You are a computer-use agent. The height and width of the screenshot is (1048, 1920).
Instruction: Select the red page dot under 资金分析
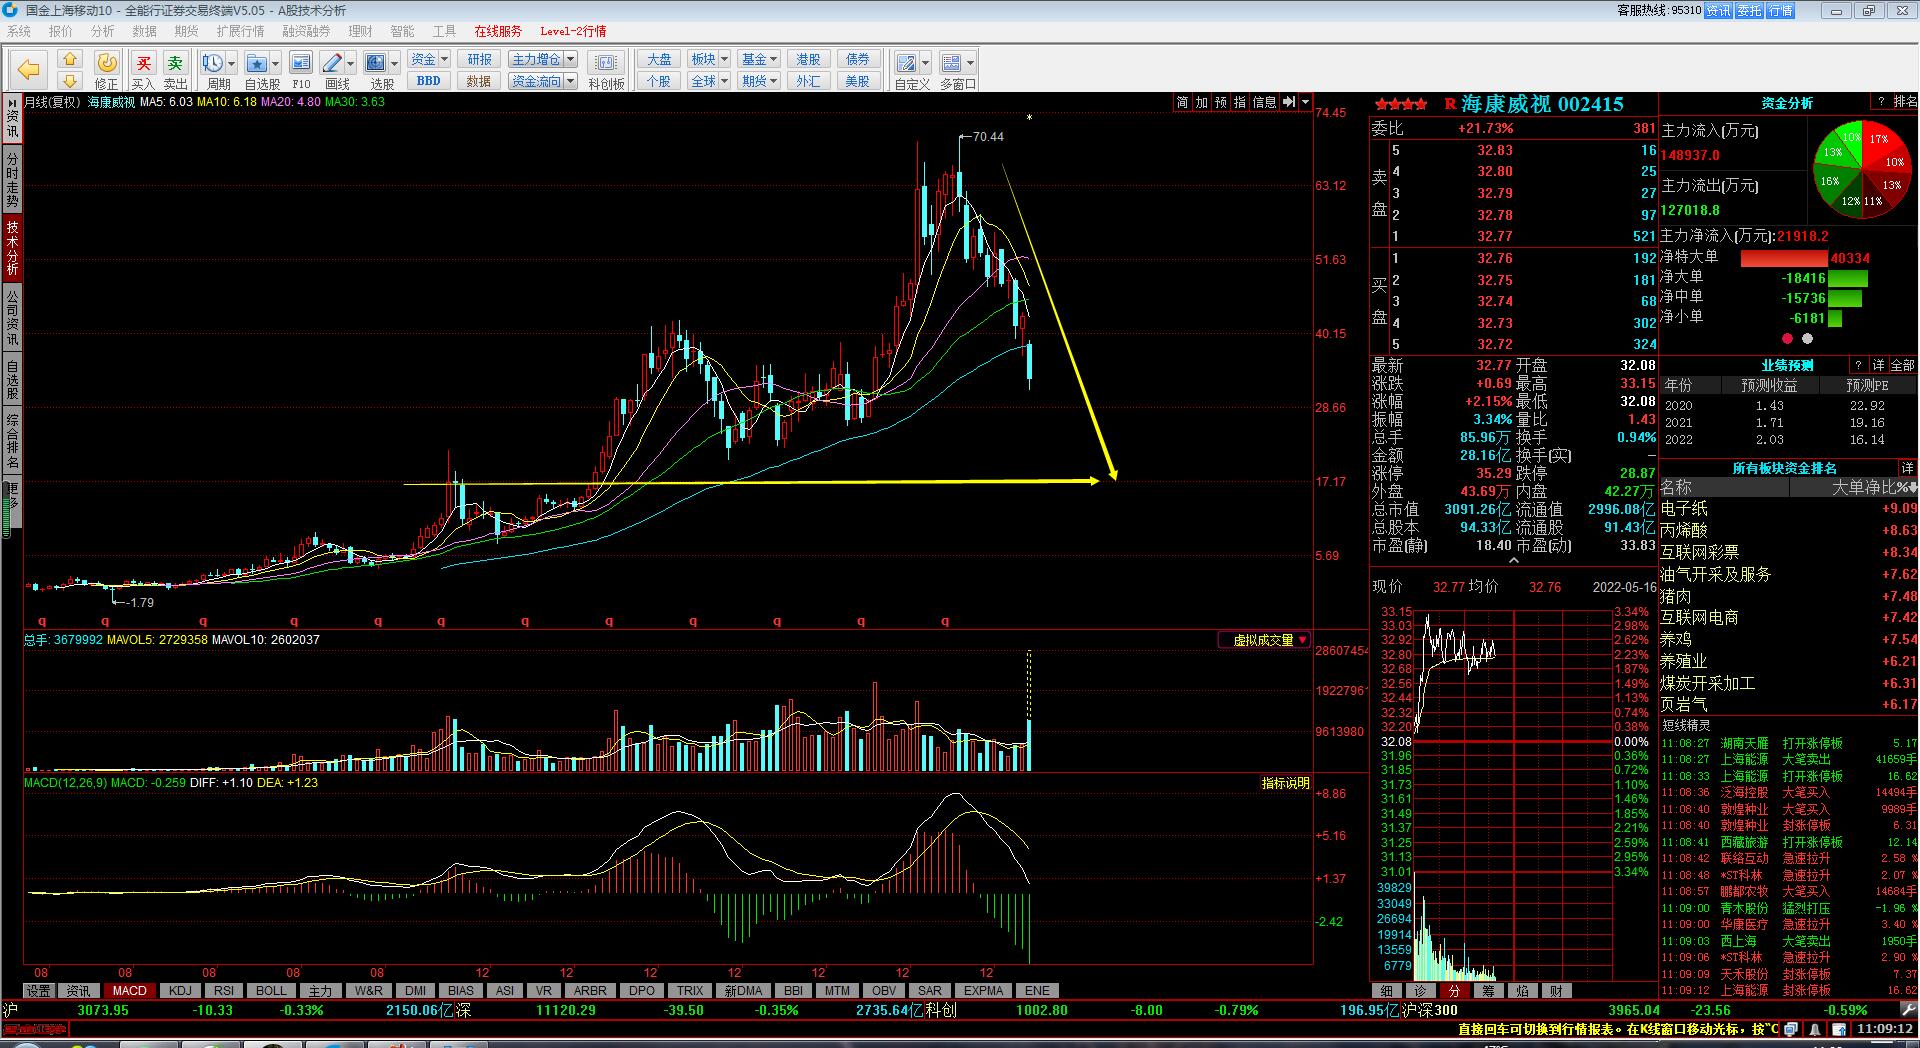pyautogui.click(x=1787, y=339)
